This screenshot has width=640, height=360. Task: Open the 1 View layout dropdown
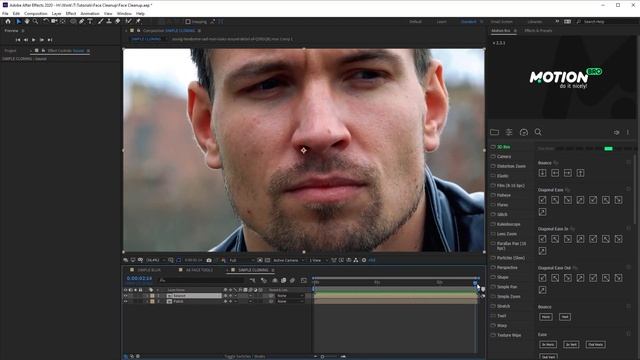(318, 260)
